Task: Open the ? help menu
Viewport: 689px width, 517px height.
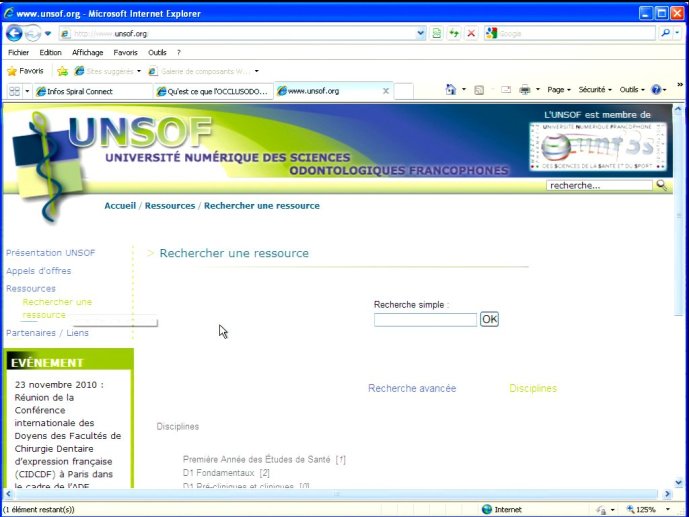Action: (x=178, y=53)
